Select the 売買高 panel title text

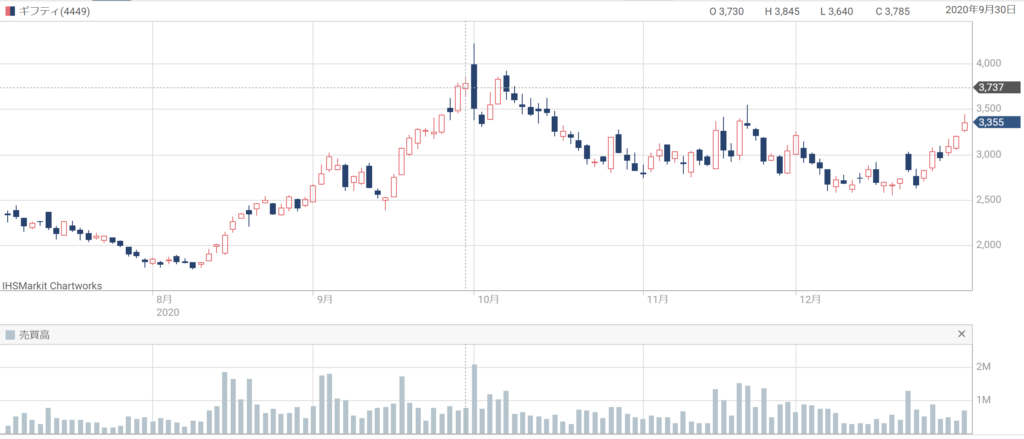point(33,335)
